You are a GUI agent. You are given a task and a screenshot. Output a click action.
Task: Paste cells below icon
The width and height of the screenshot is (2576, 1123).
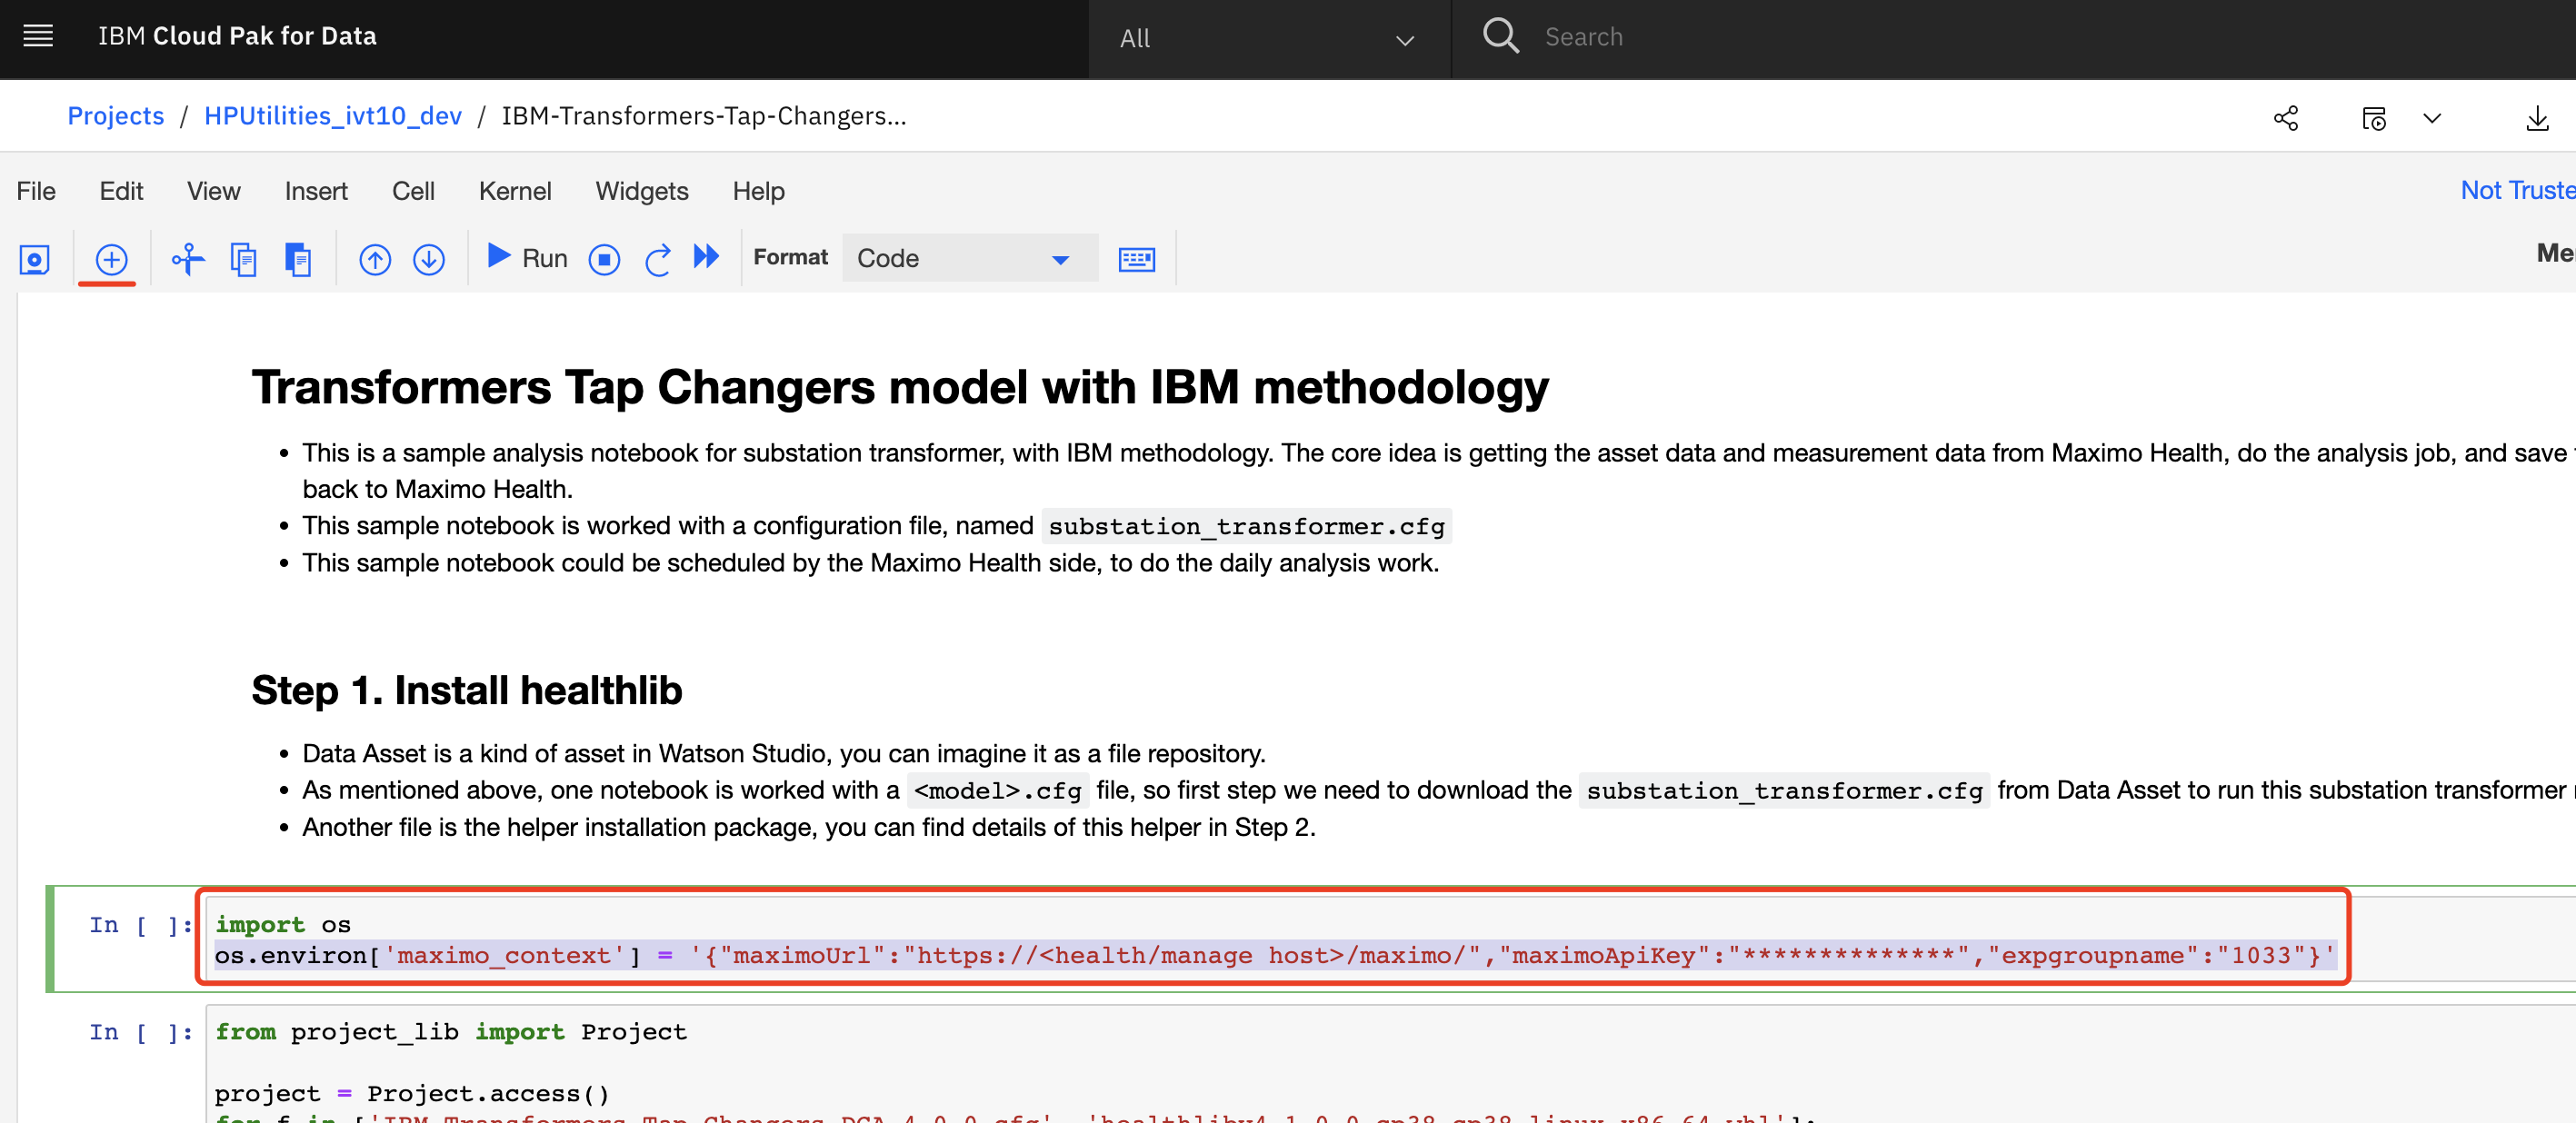[298, 259]
